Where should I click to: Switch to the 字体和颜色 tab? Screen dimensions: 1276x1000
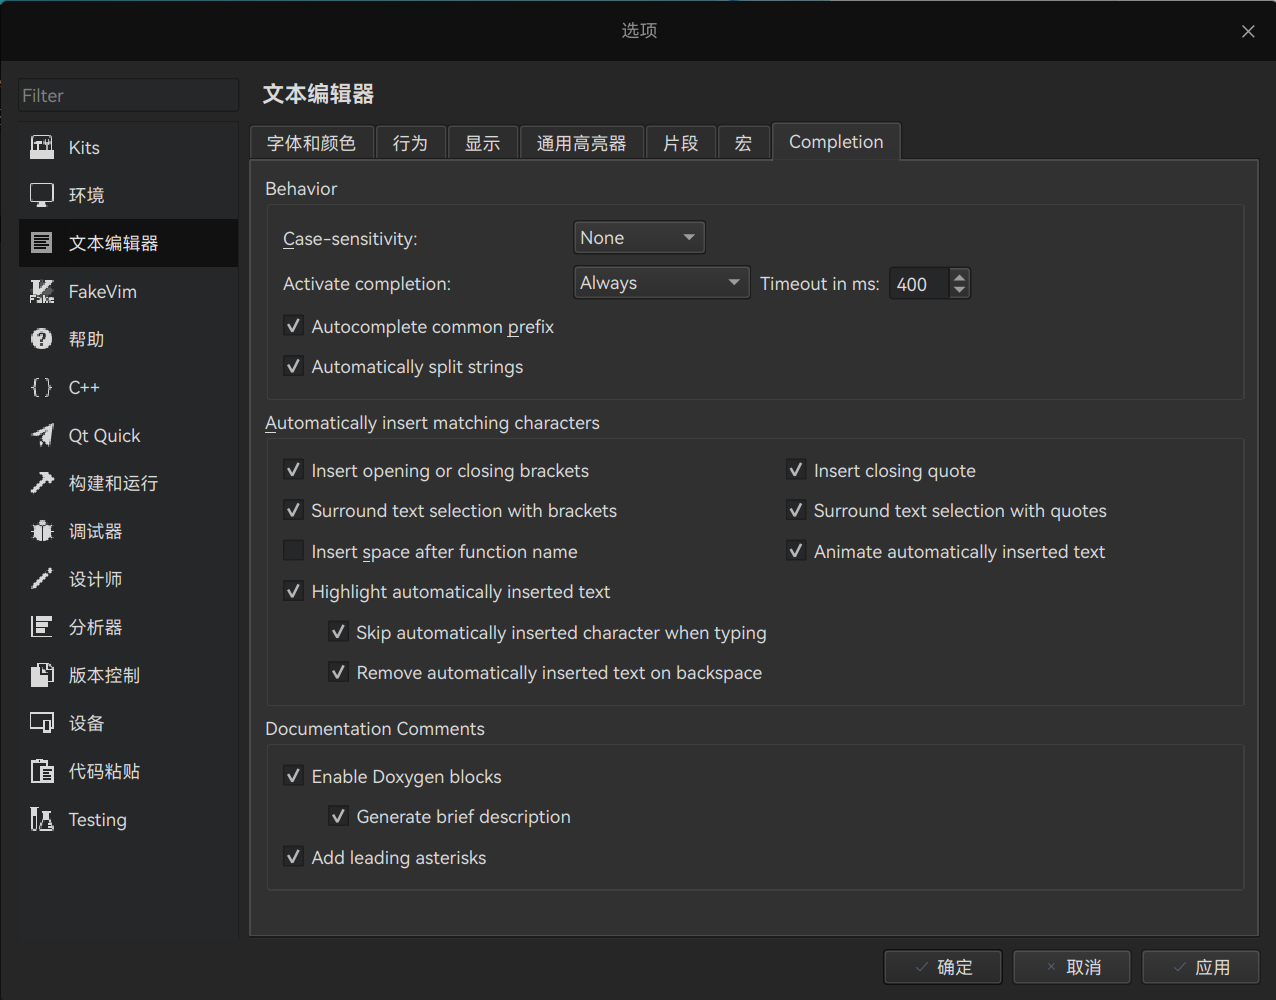click(311, 142)
